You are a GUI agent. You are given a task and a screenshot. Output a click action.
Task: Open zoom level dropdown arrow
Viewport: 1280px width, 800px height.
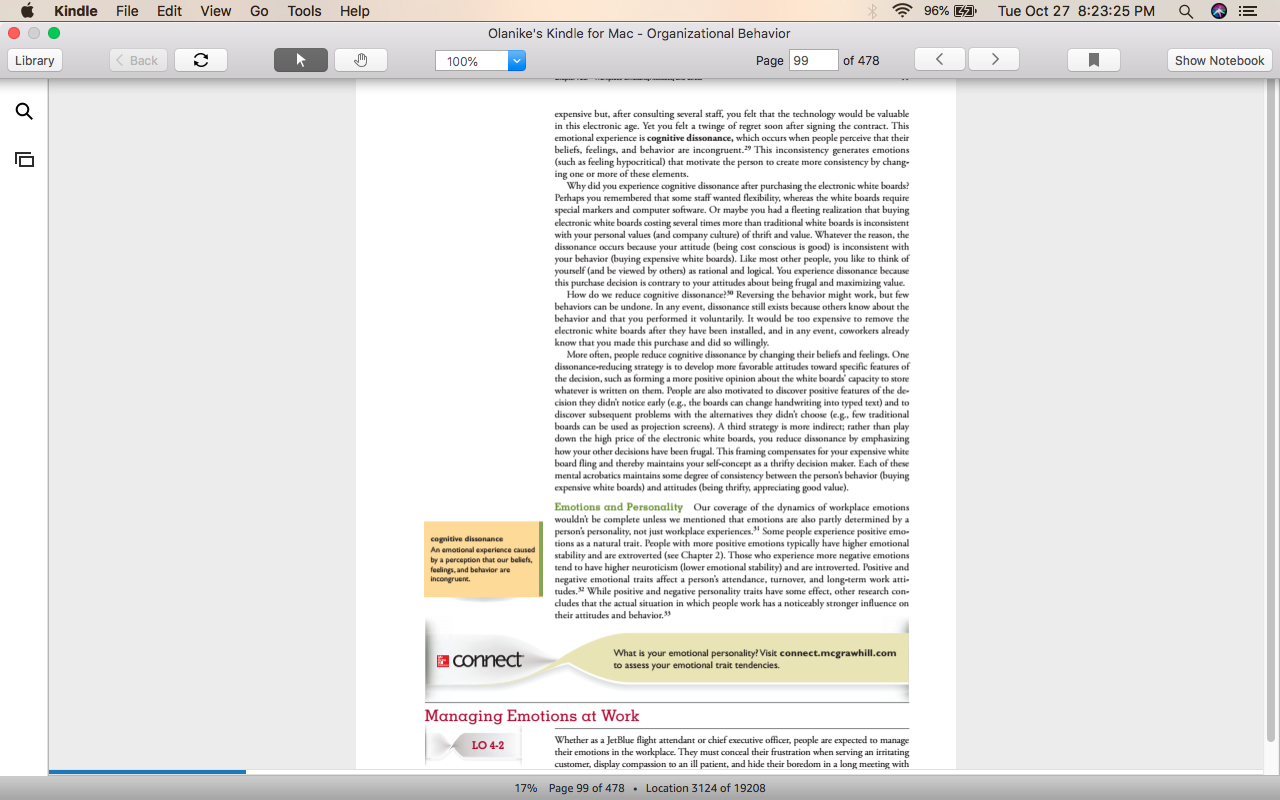(x=517, y=61)
